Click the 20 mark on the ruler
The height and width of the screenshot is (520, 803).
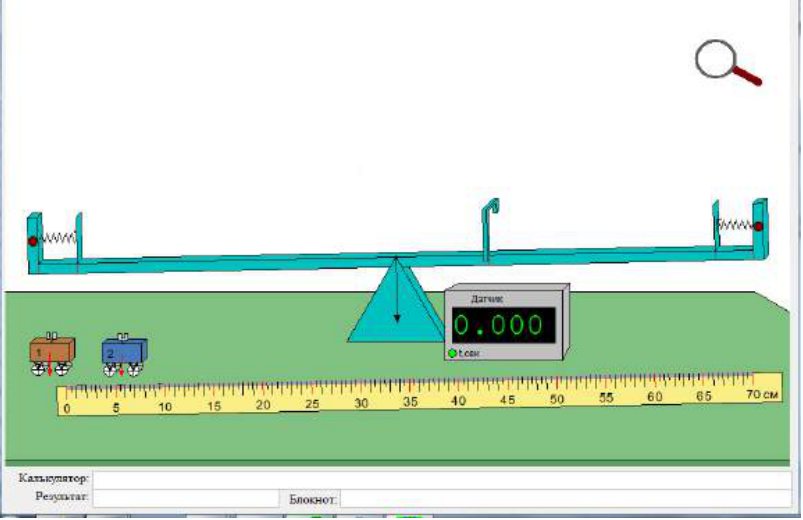pos(263,405)
